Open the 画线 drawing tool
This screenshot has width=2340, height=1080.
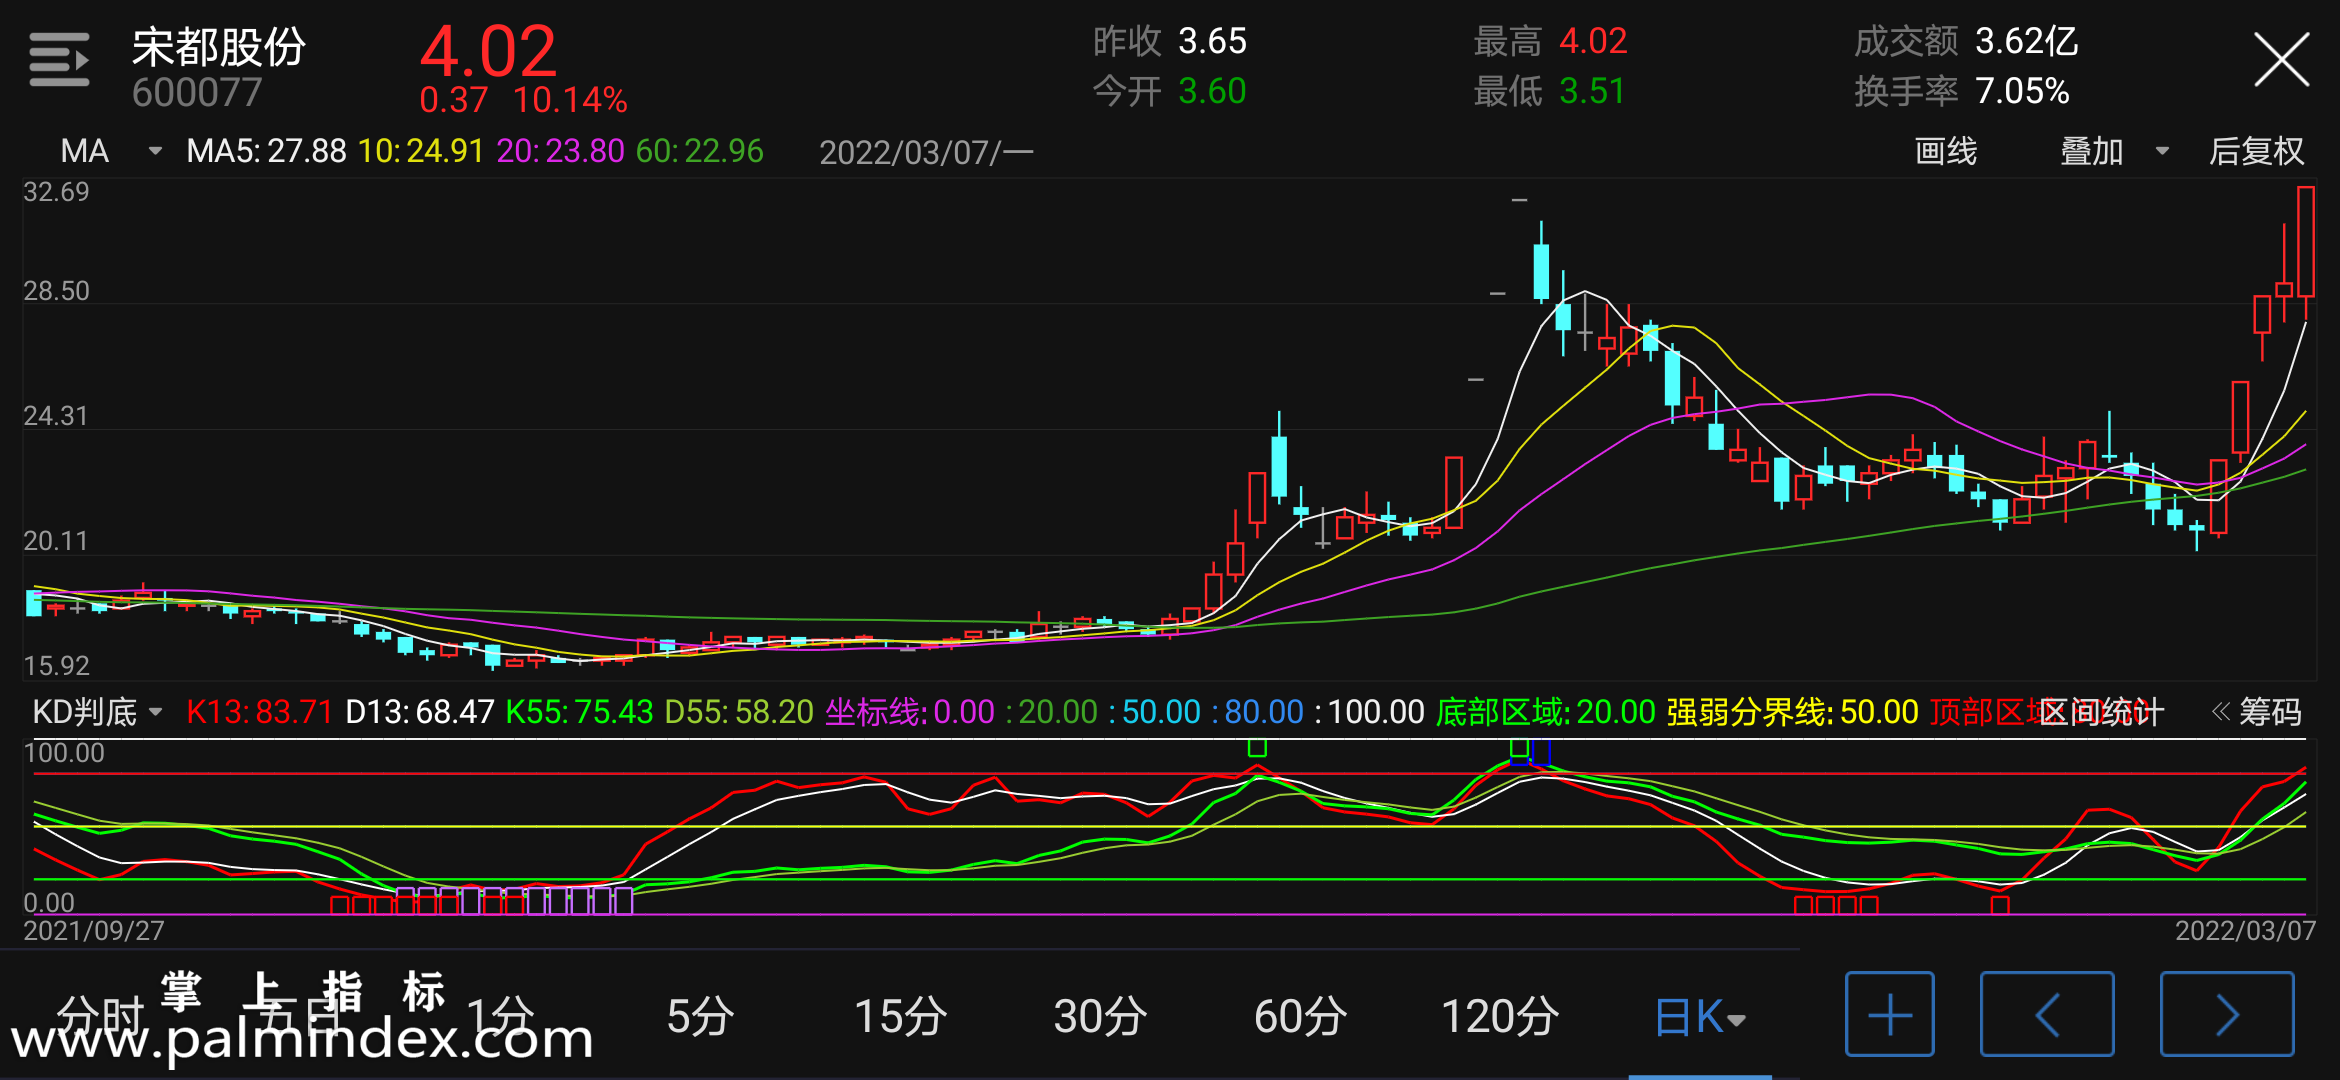pyautogui.click(x=1946, y=151)
